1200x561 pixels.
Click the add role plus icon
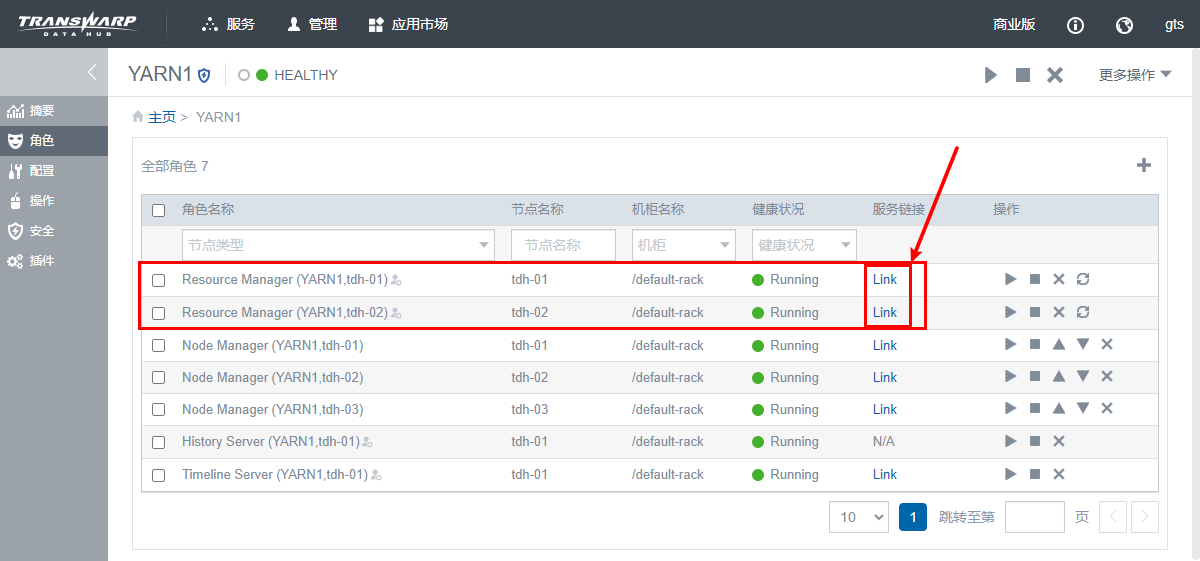pyautogui.click(x=1144, y=166)
